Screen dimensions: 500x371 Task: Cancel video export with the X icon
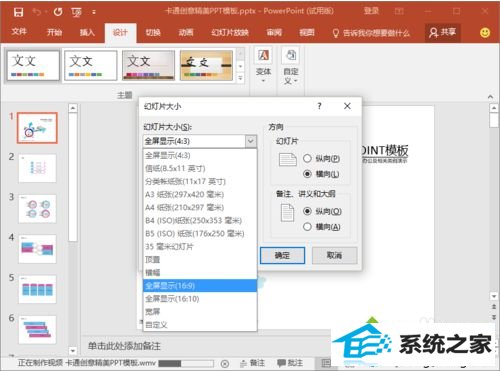click(x=225, y=364)
